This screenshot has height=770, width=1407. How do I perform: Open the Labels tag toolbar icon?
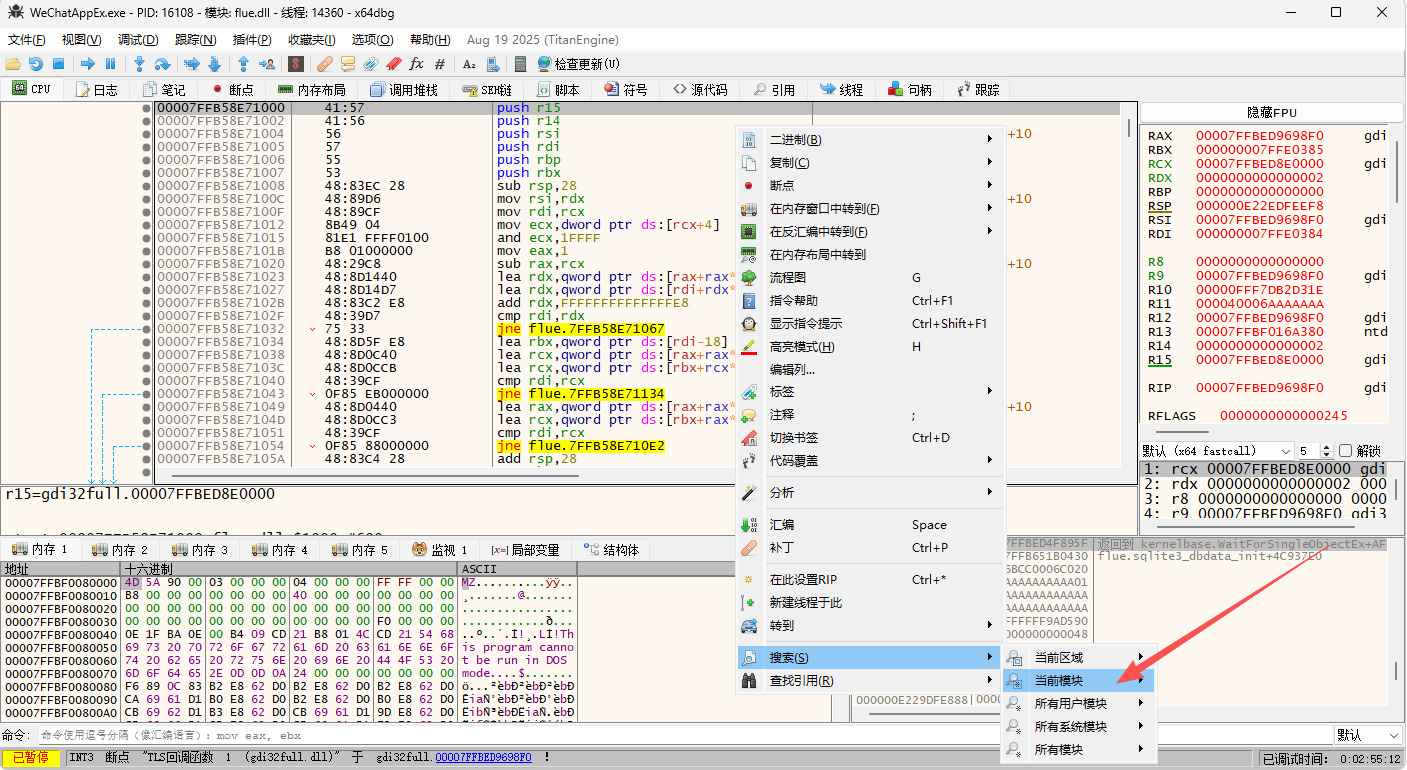370,64
